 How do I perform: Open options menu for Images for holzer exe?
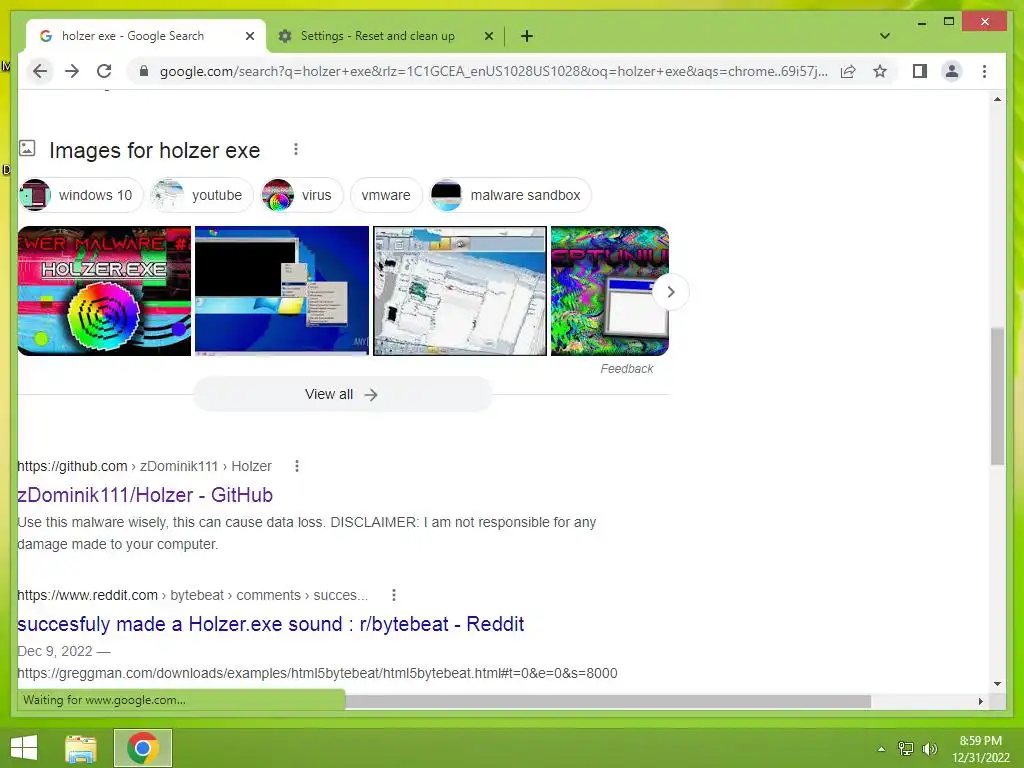click(x=296, y=150)
